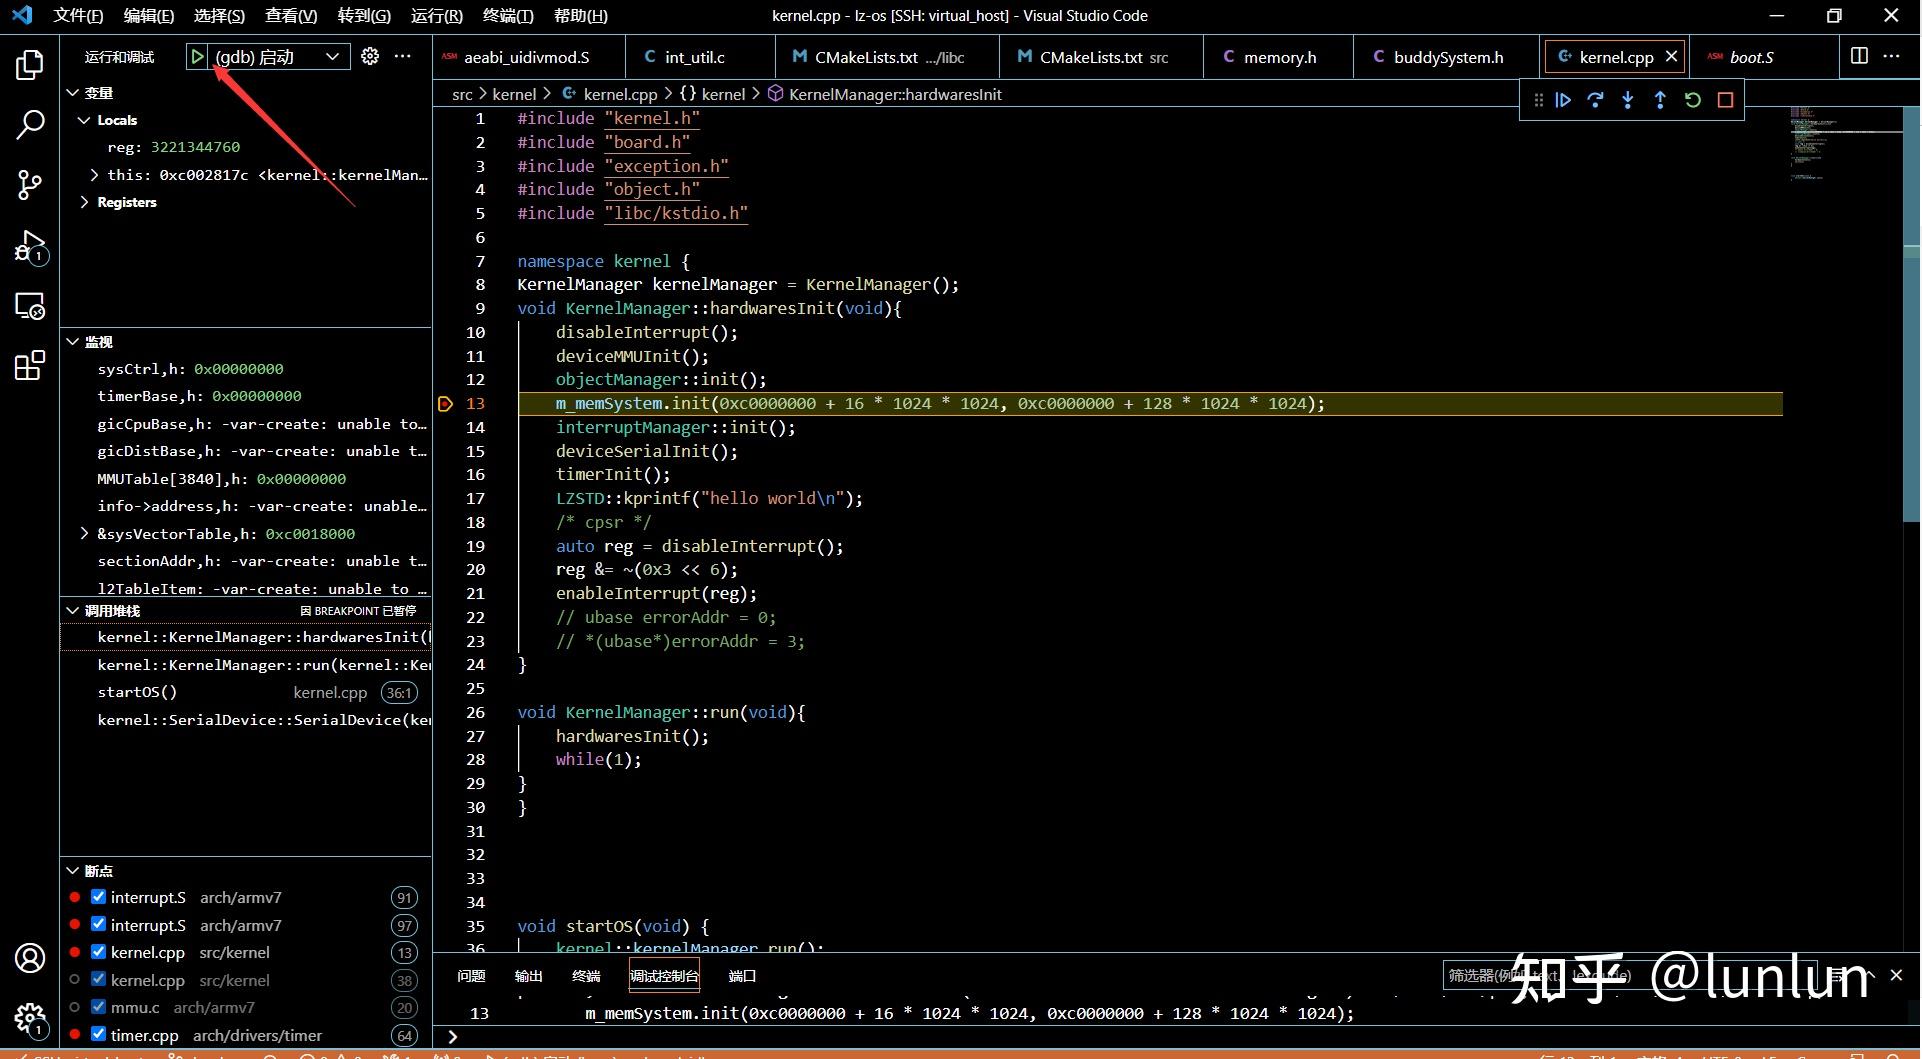Click the src breadcrumb segment
Viewport: 1922px width, 1059px height.
[x=462, y=94]
